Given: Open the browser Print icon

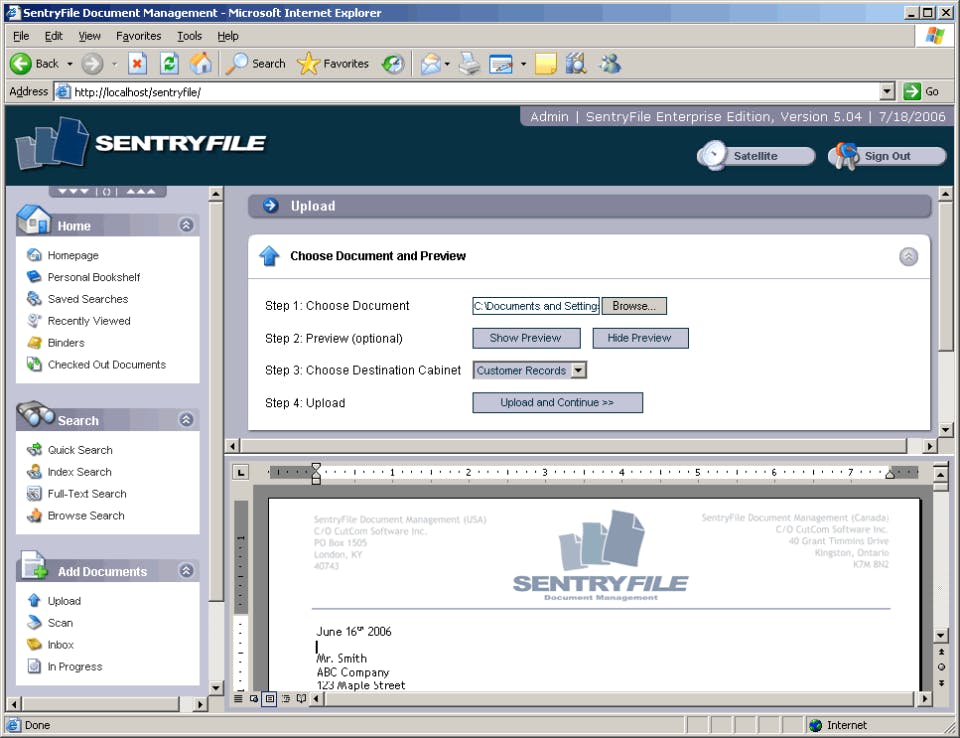Looking at the screenshot, I should [x=469, y=63].
